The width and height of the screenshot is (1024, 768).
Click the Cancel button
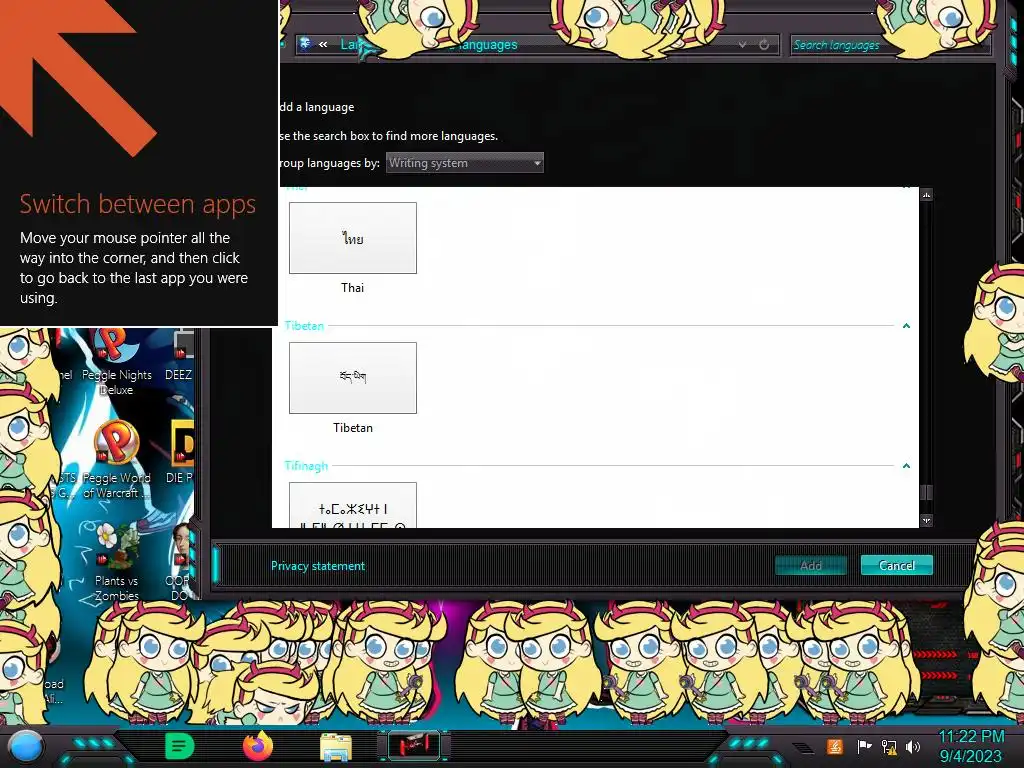coord(897,566)
